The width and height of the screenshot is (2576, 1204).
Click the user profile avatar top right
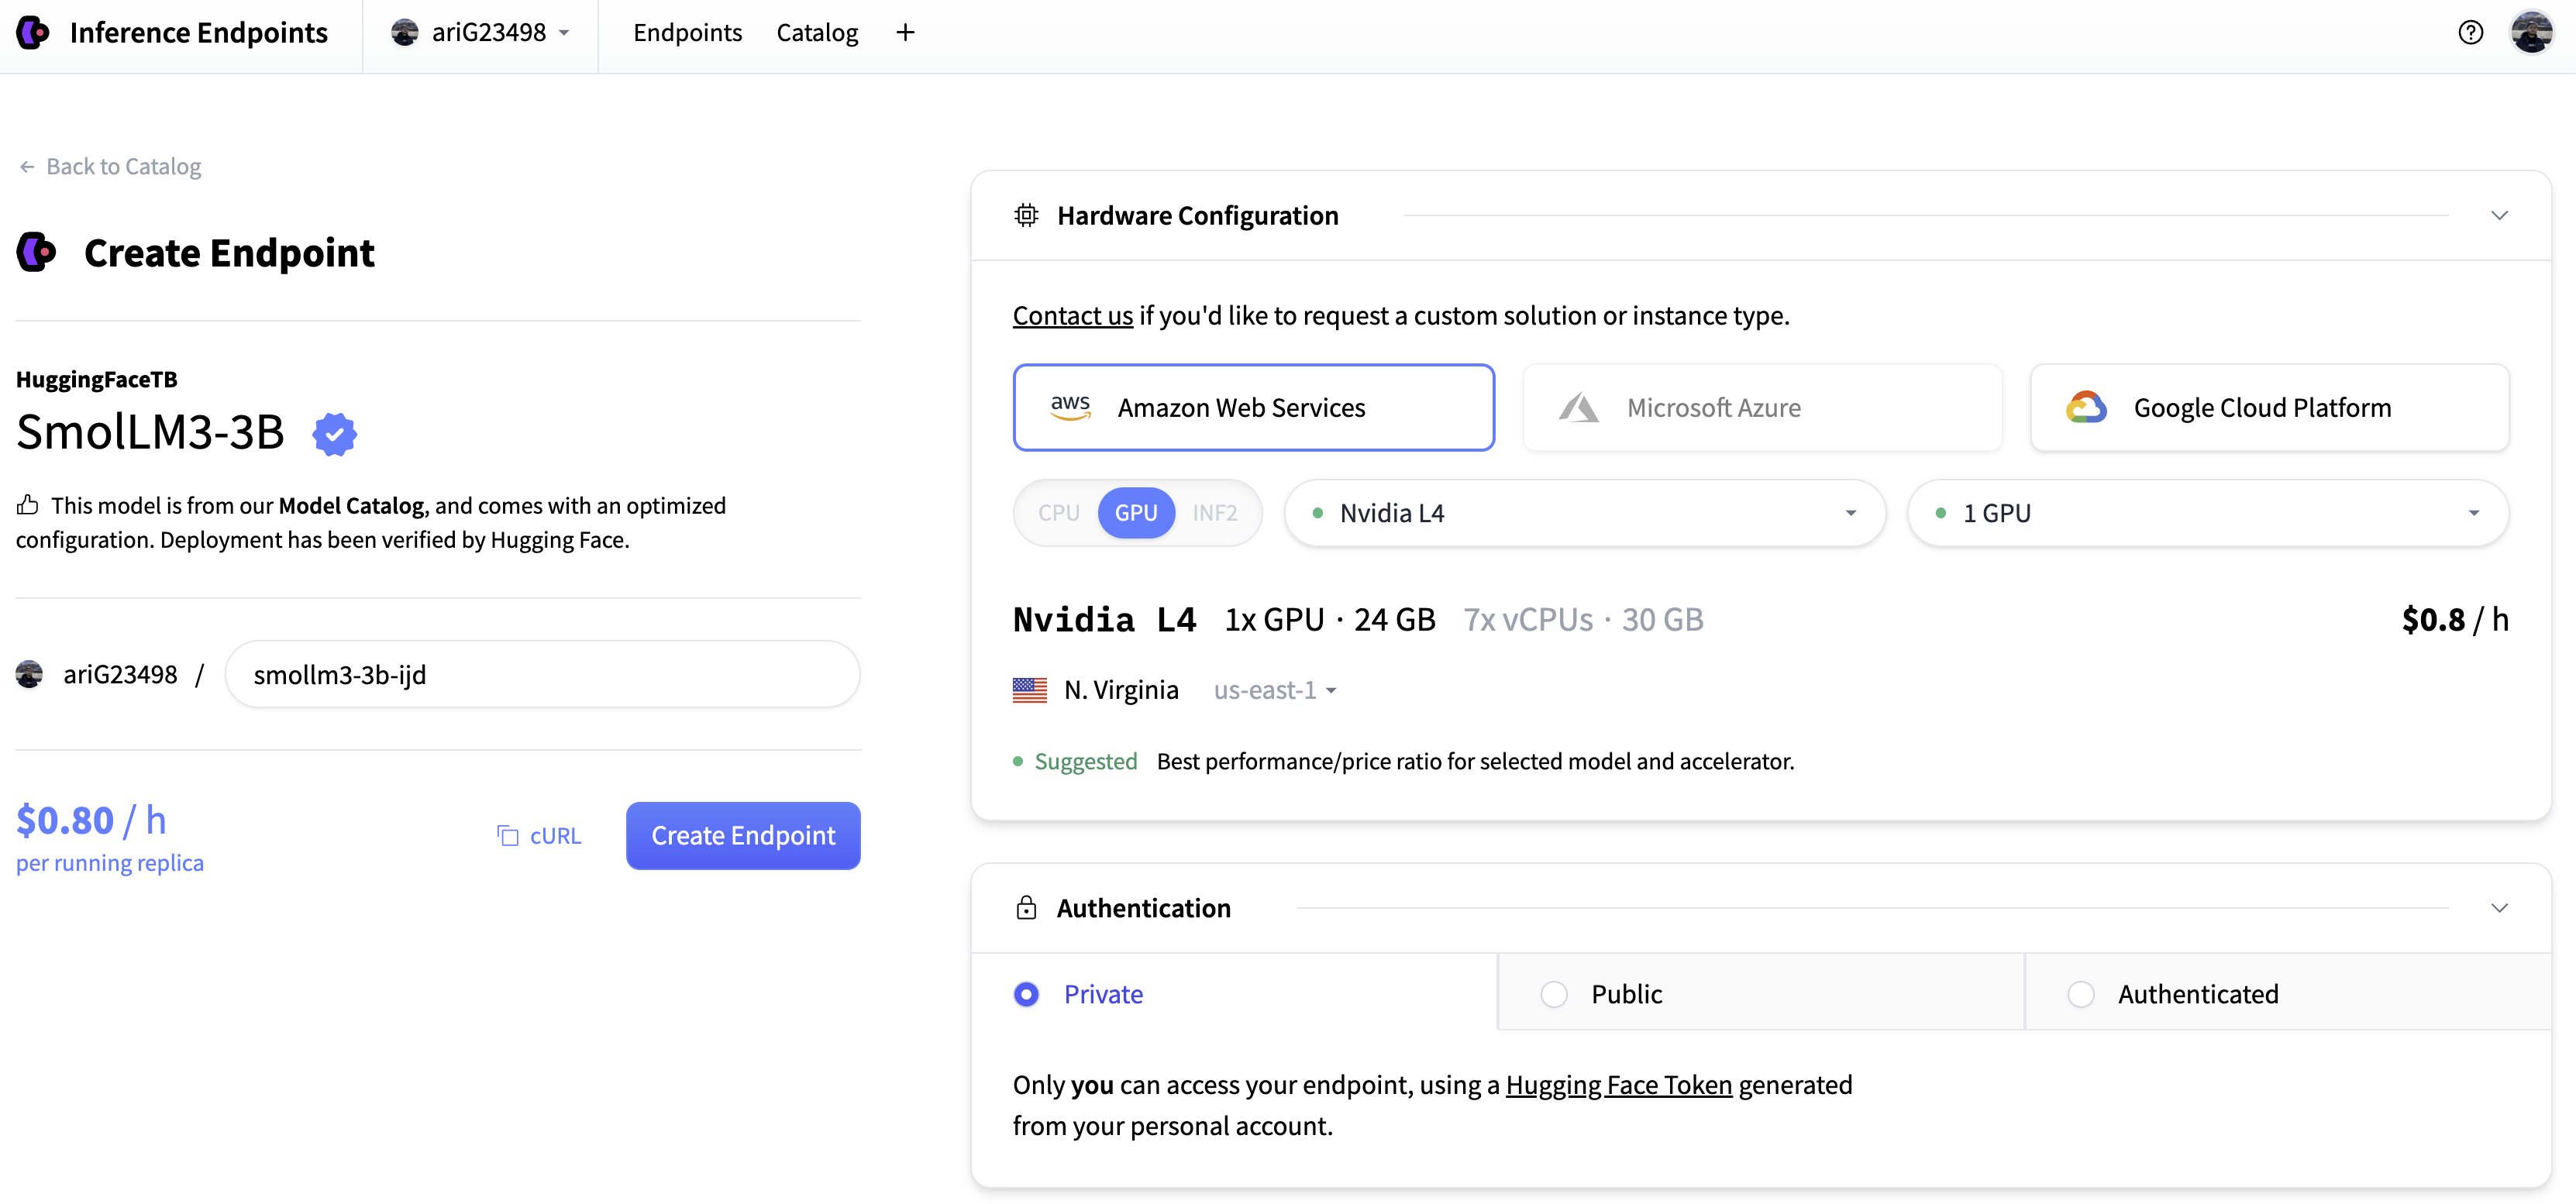pyautogui.click(x=2531, y=33)
